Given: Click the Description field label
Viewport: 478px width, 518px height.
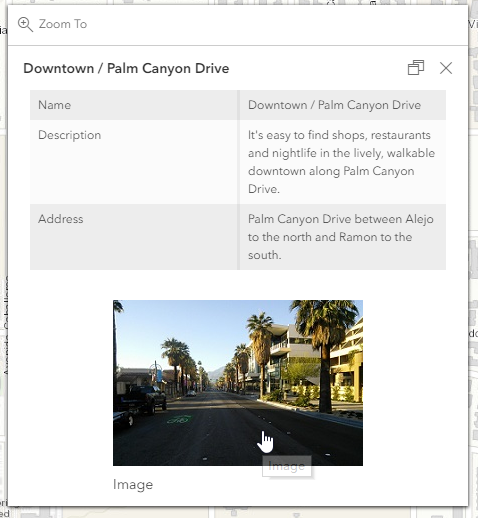Looking at the screenshot, I should point(69,135).
